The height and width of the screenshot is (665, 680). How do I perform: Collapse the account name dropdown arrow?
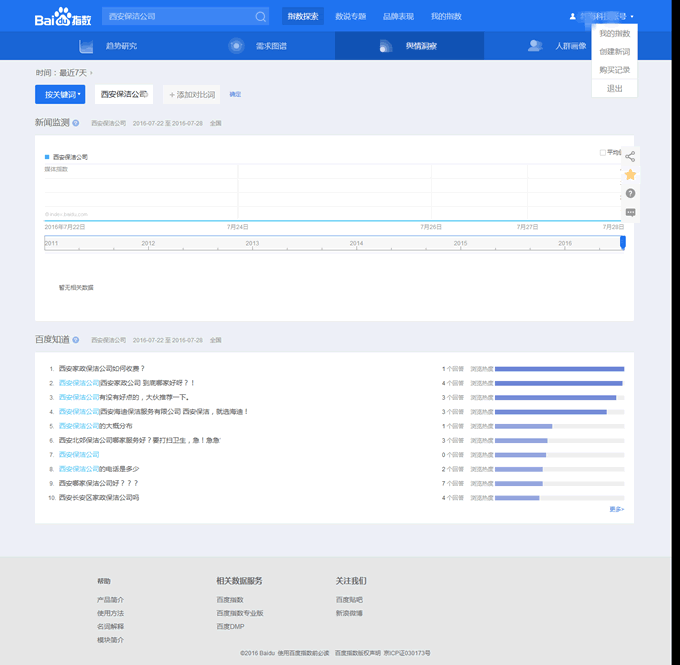coord(632,16)
